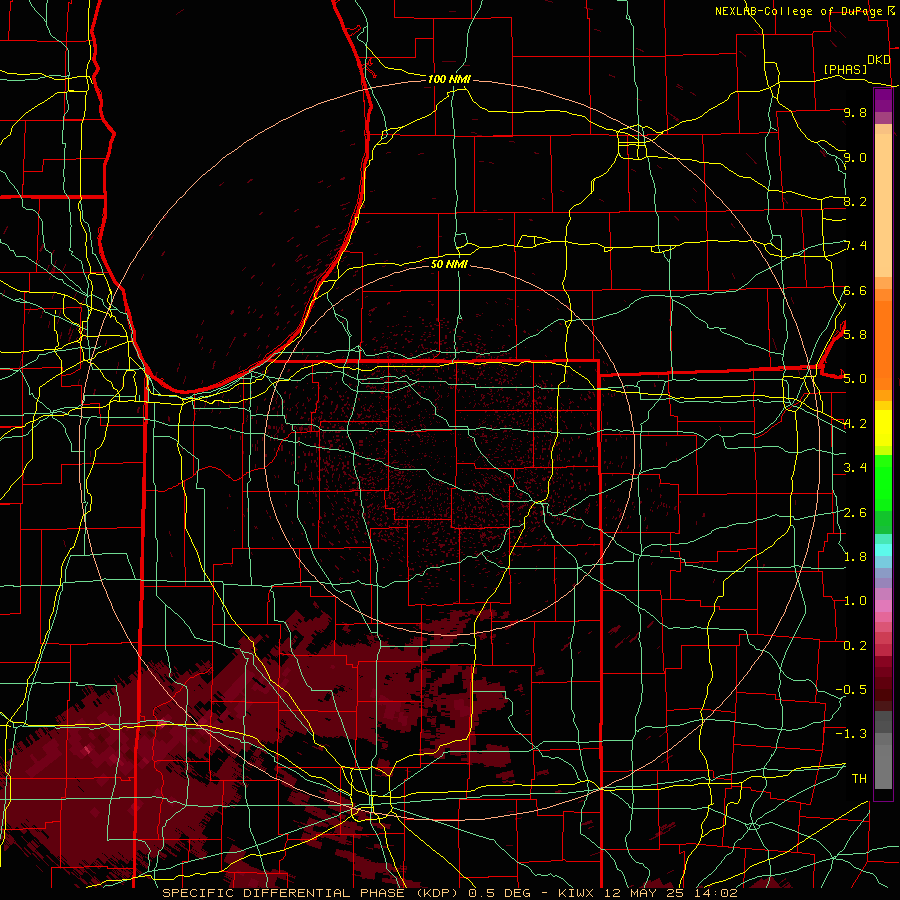Click the TH threshold label

click(859, 778)
